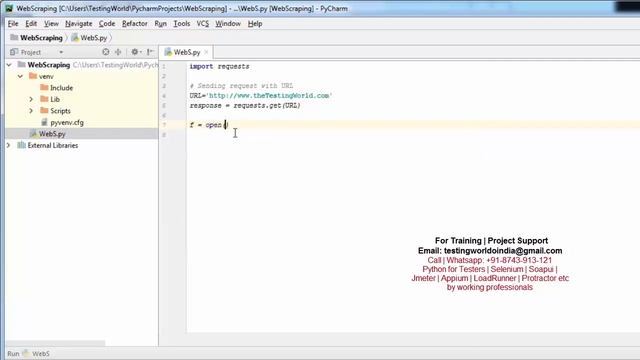Open the VCS menu
This screenshot has width=640, height=360.
click(202, 24)
